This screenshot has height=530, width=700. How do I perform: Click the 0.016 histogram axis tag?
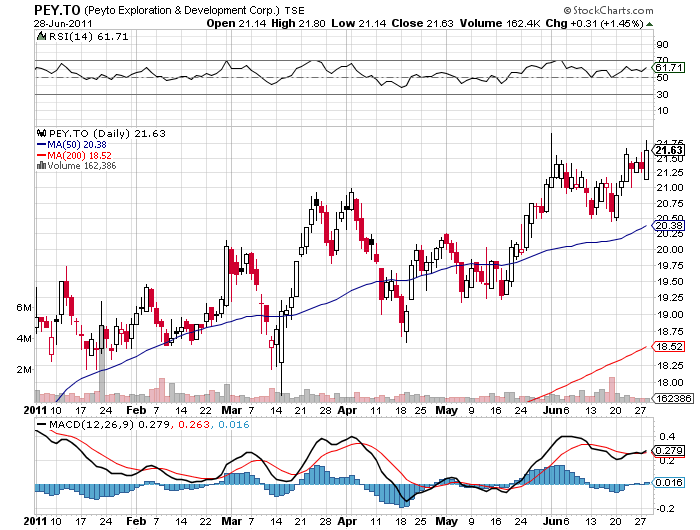[x=669, y=483]
